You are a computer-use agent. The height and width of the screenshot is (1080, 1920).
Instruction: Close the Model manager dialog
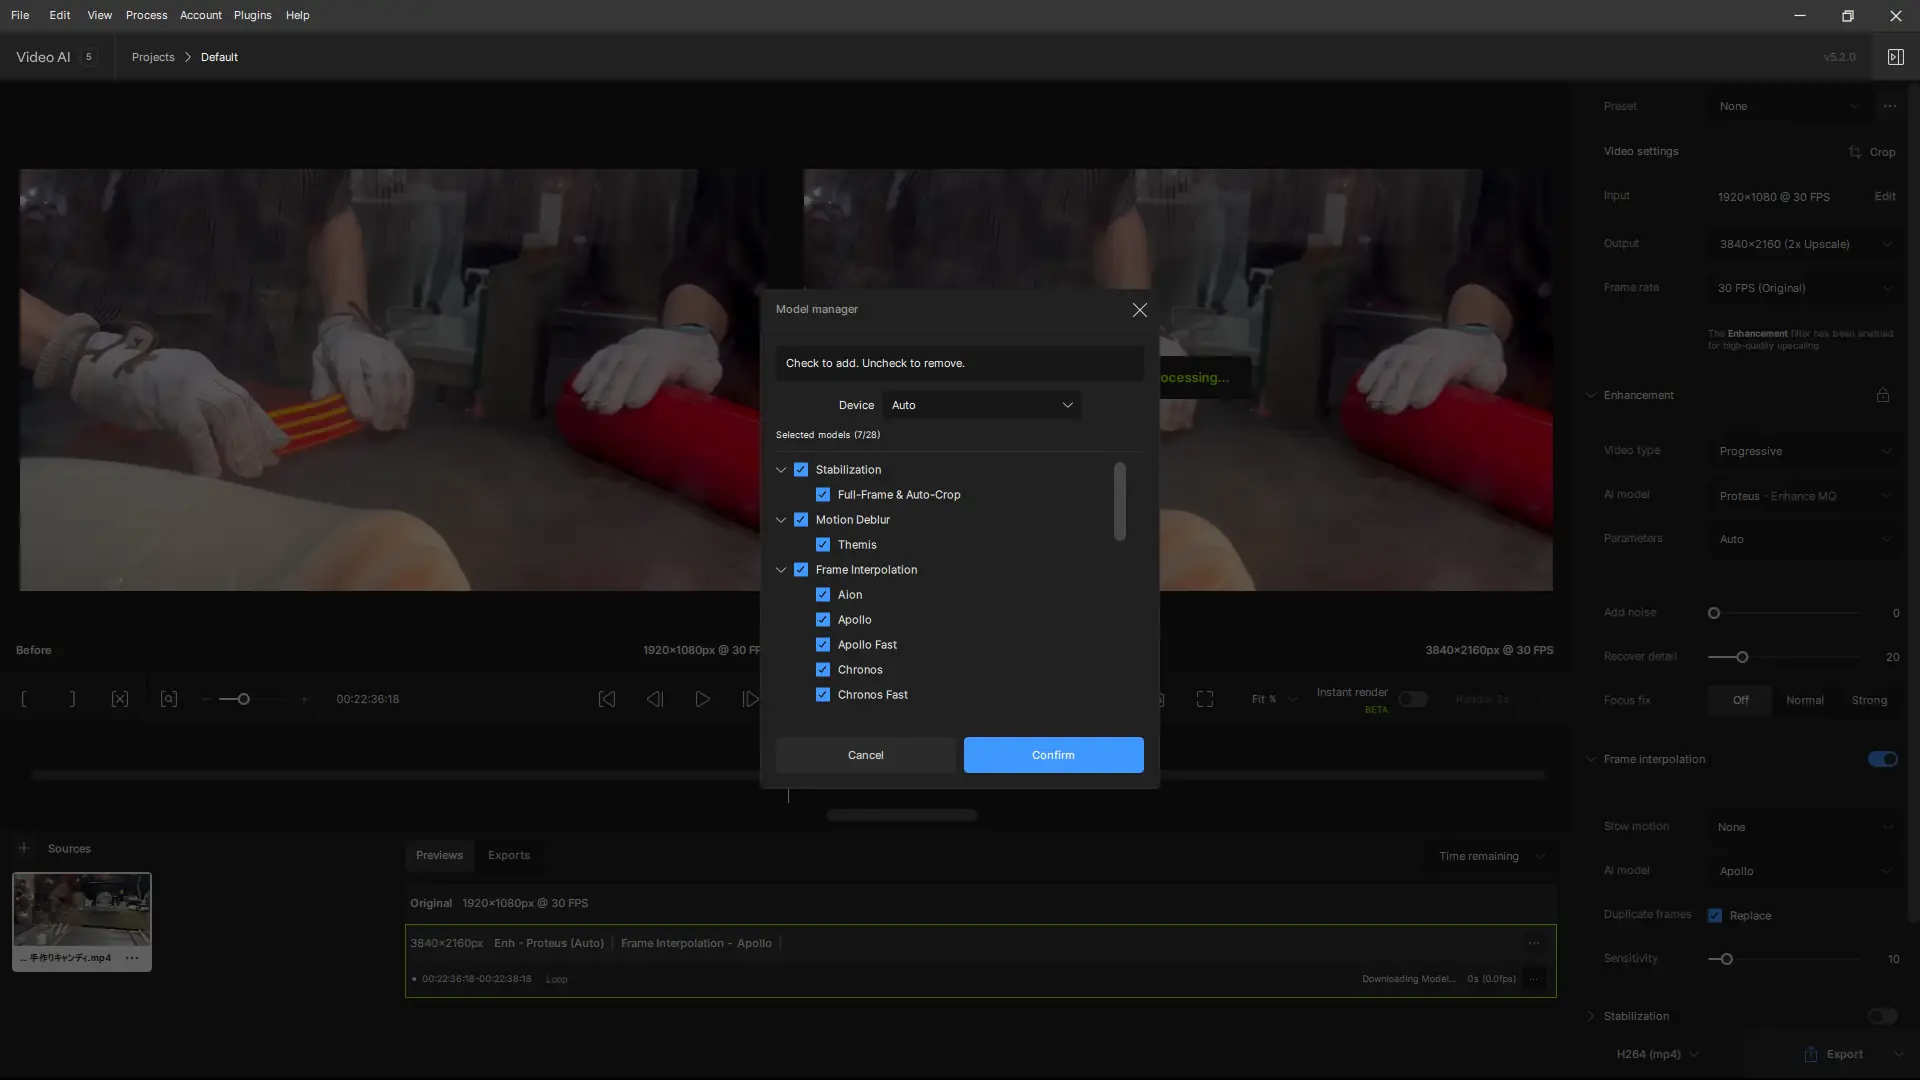pos(1139,310)
